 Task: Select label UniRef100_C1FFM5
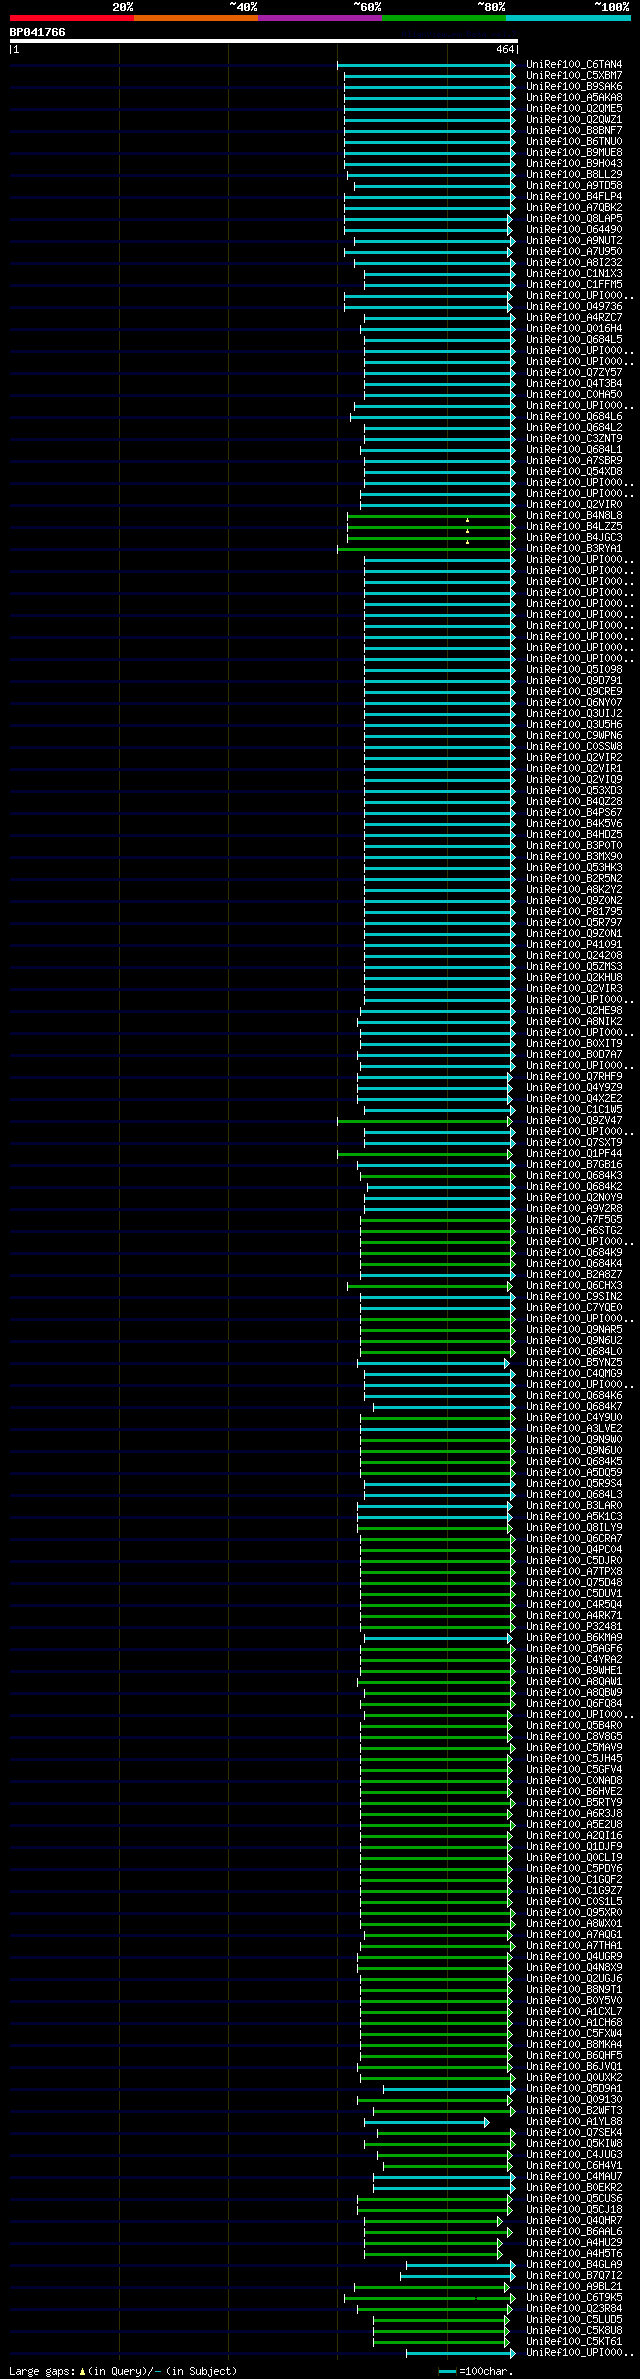coord(574,285)
